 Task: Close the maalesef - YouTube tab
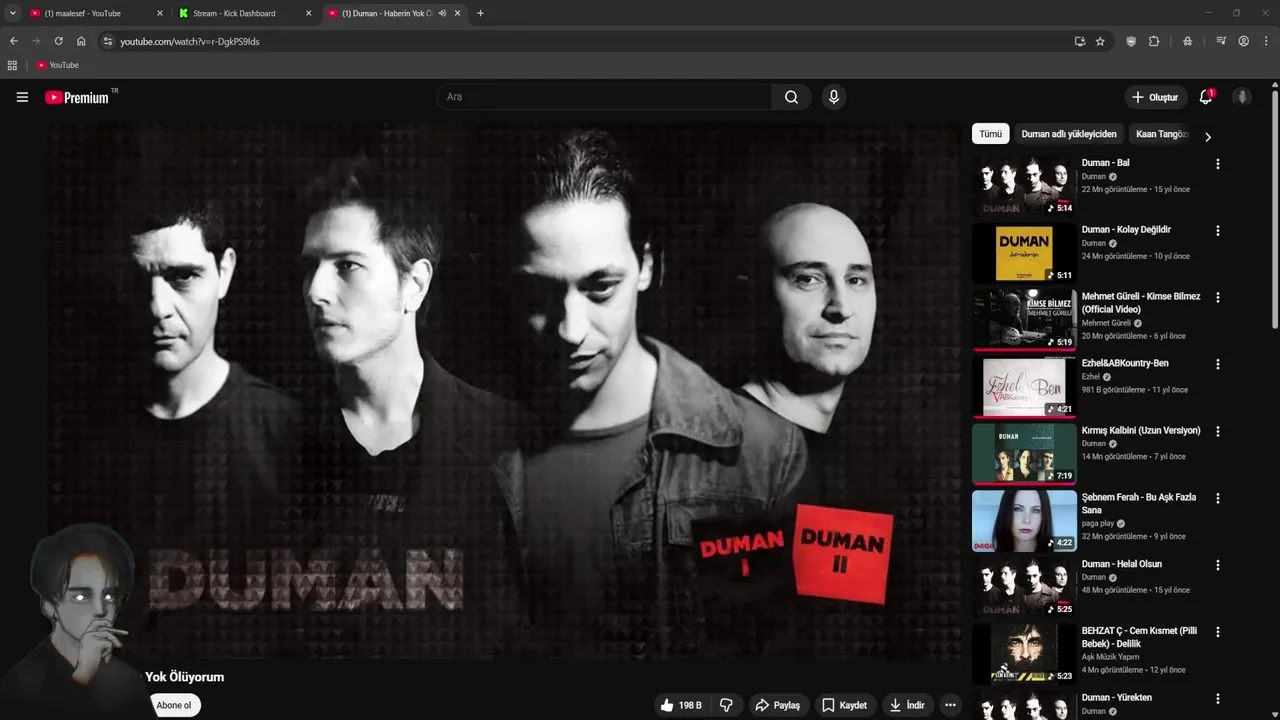(159, 13)
